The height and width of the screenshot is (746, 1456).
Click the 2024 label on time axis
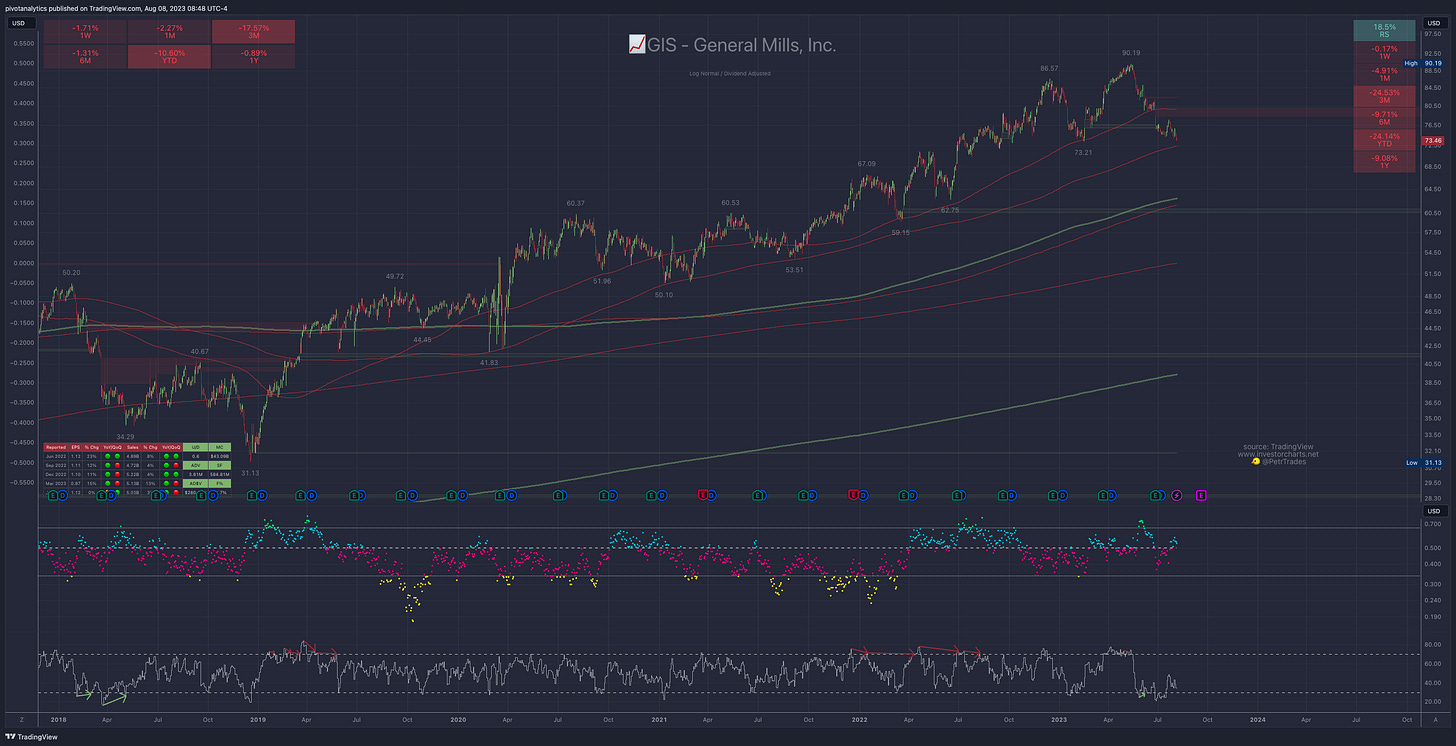(x=1257, y=720)
